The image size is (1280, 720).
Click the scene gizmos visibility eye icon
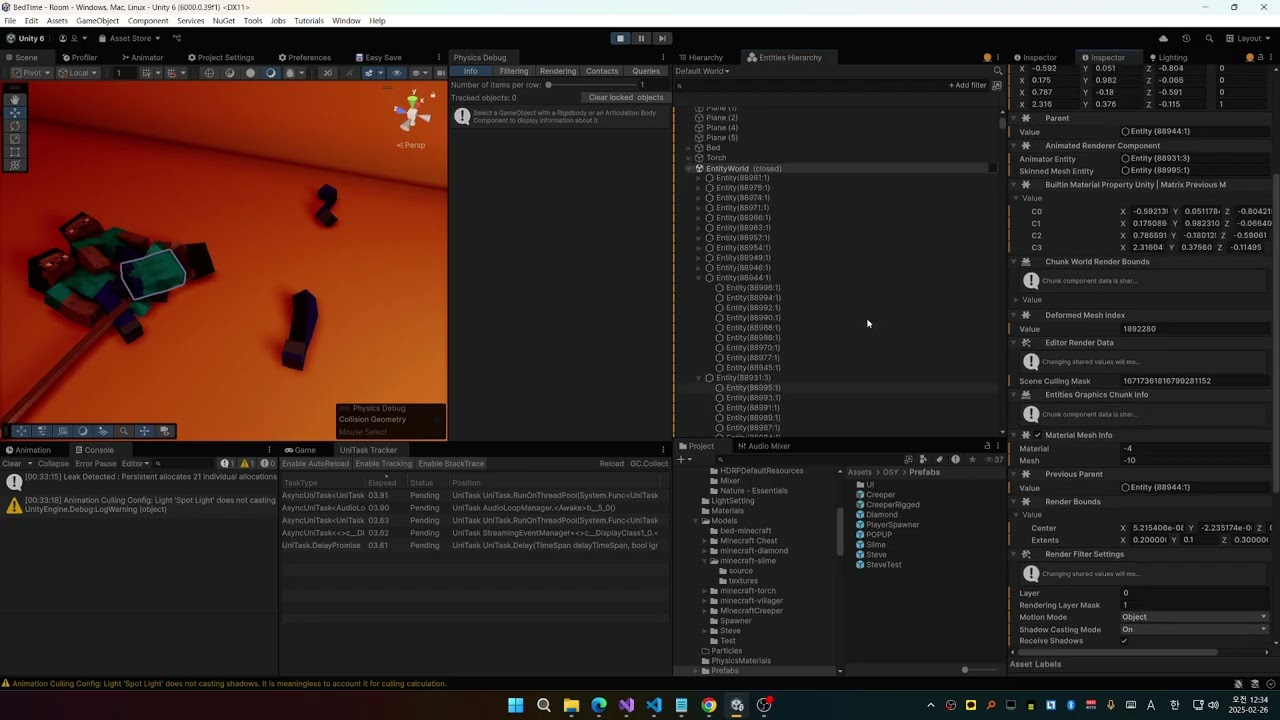tap(397, 73)
